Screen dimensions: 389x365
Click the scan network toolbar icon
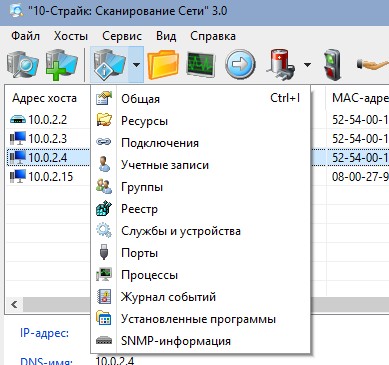(x=22, y=65)
